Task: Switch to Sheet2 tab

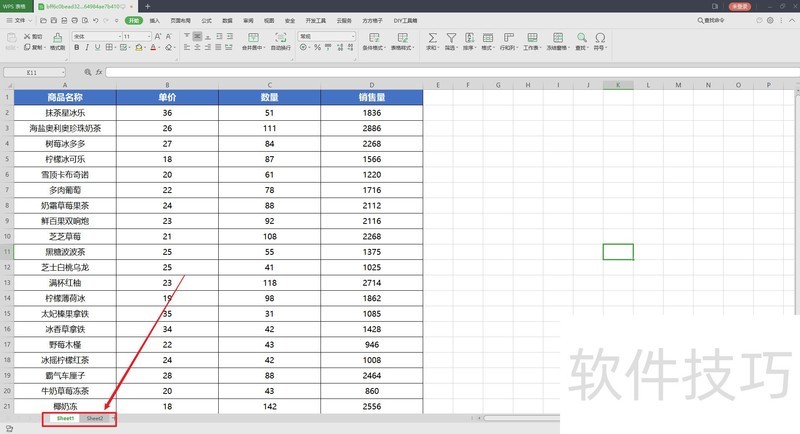Action: [x=95, y=418]
